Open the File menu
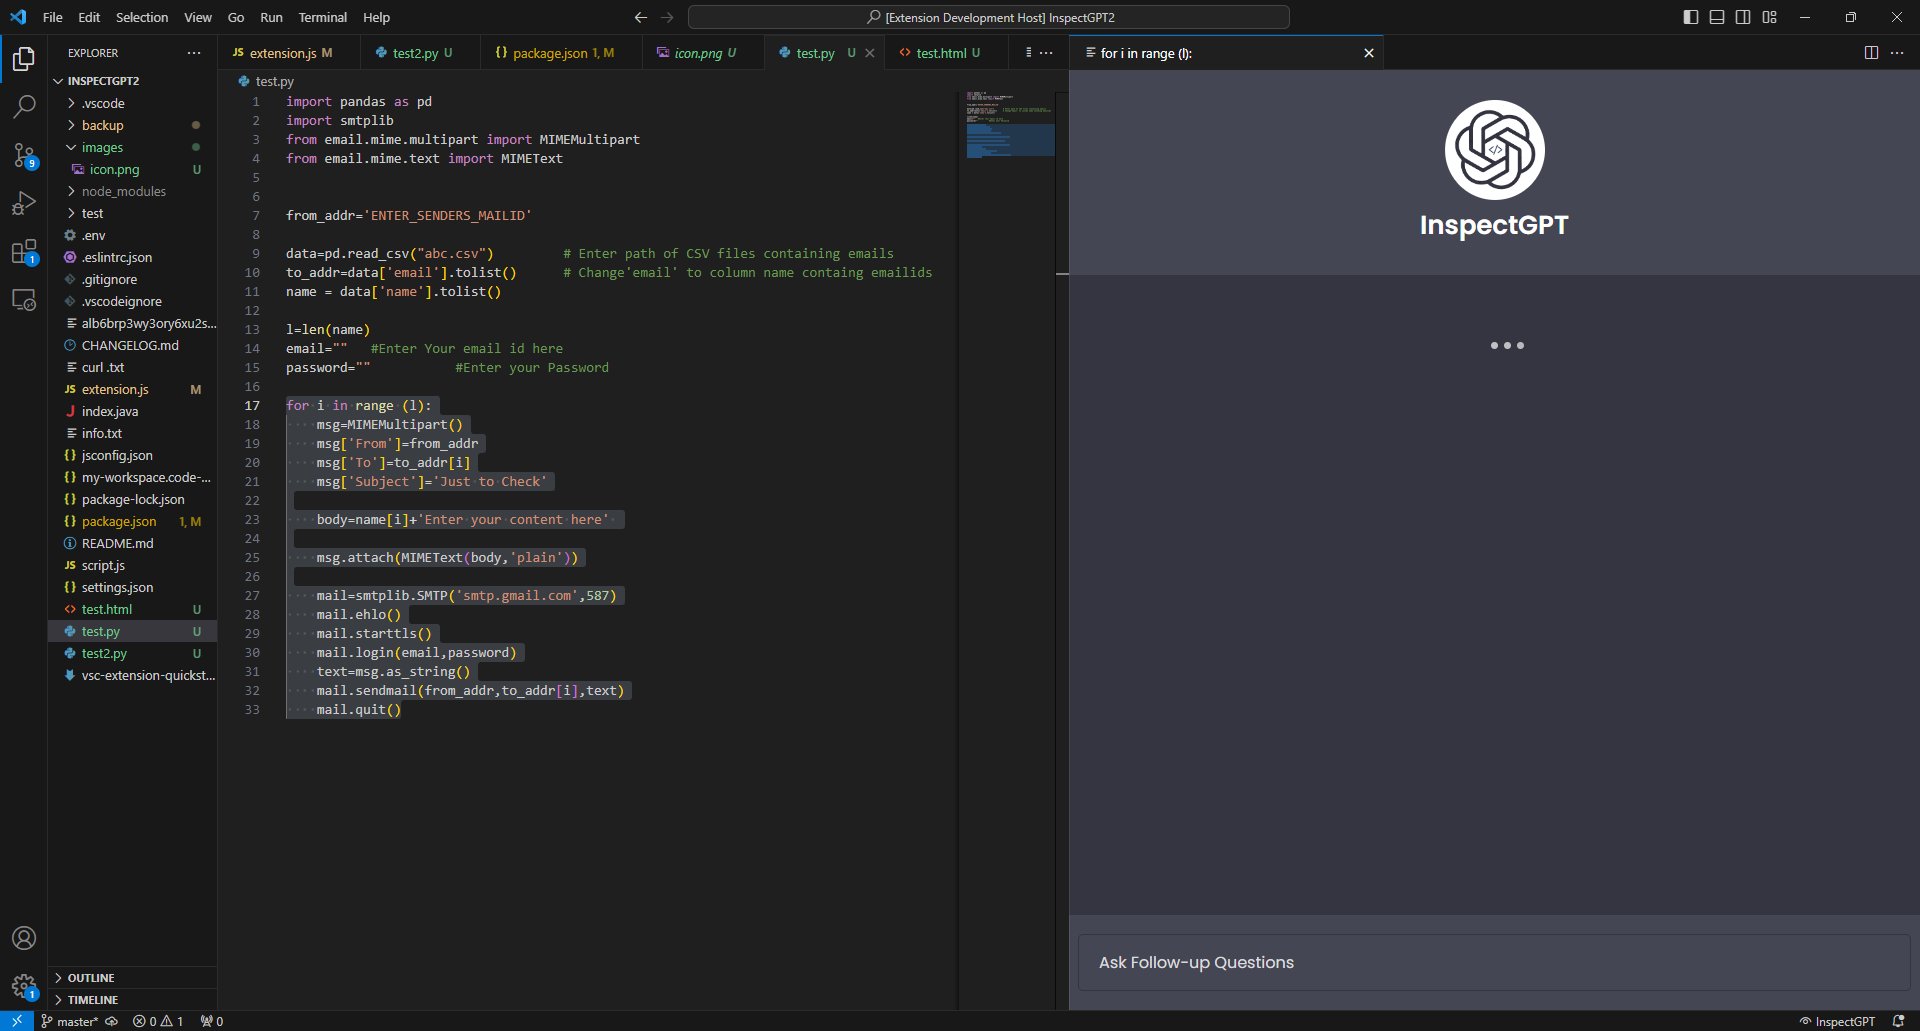The height and width of the screenshot is (1031, 1920). tap(53, 17)
